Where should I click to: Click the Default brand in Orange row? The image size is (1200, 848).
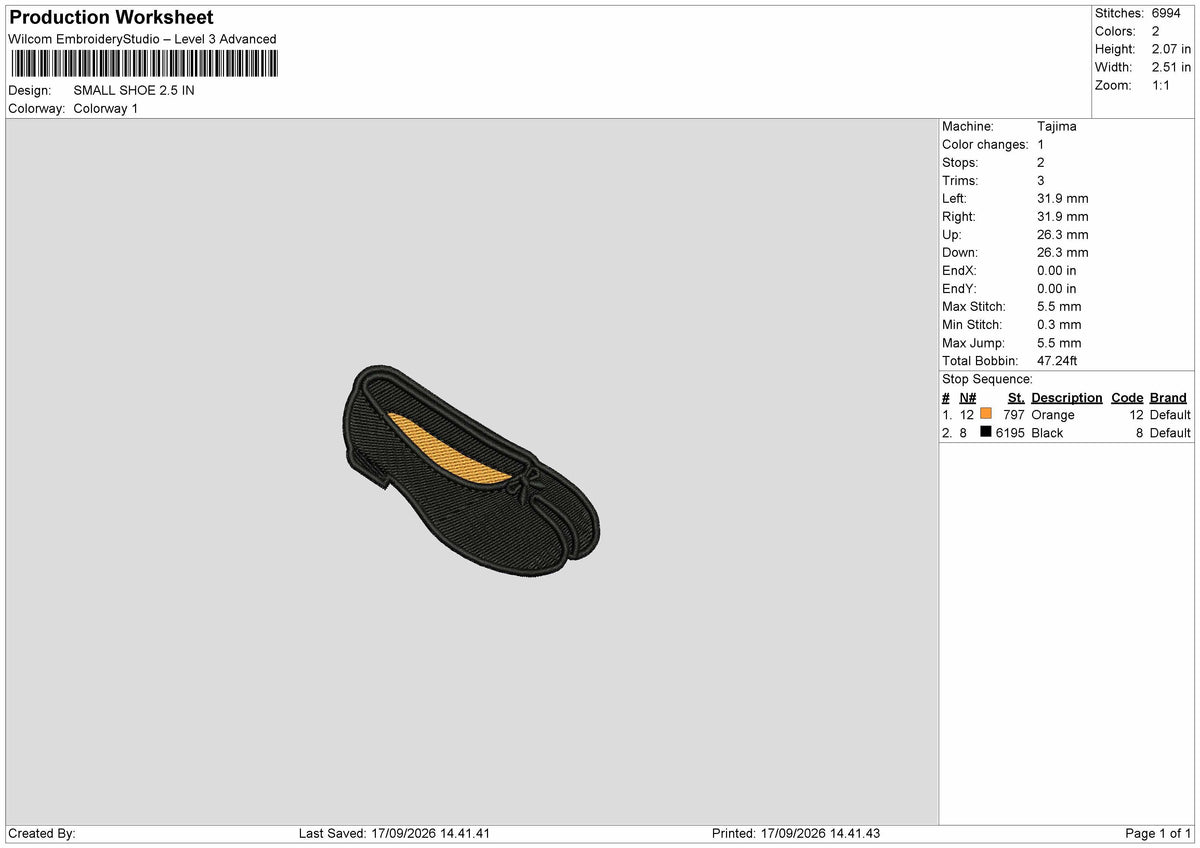click(x=1170, y=415)
